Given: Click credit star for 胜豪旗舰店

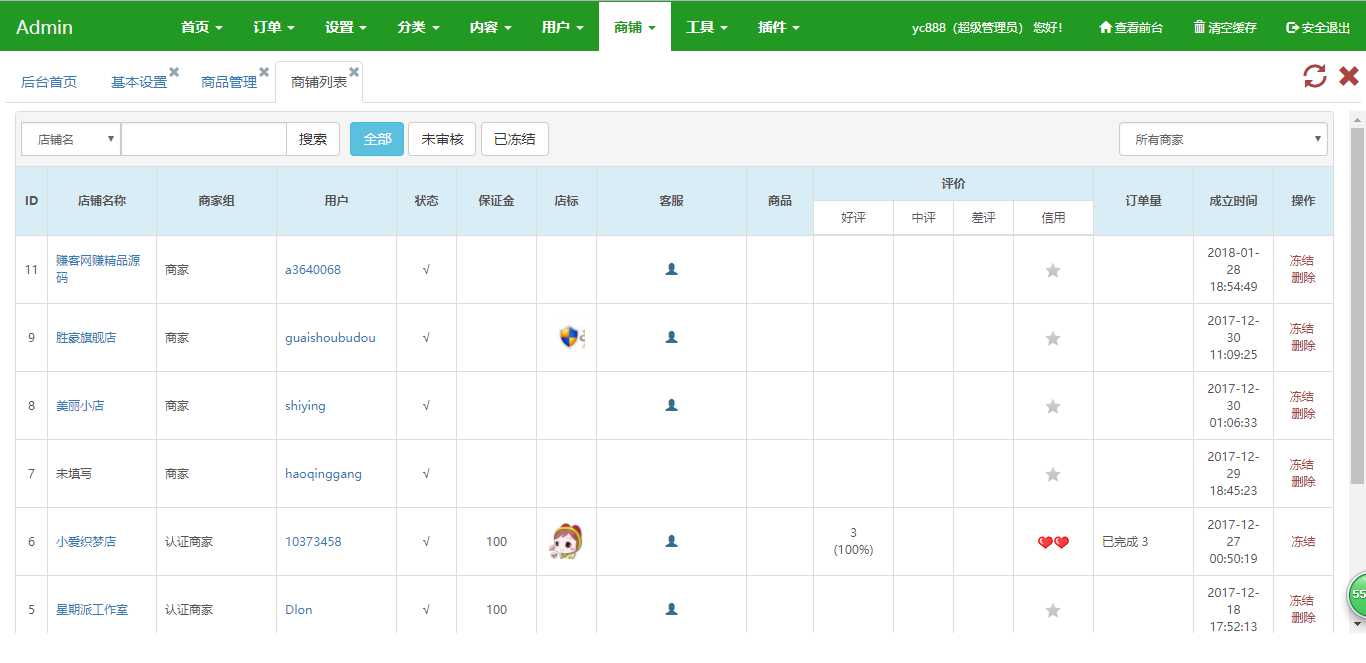Looking at the screenshot, I should pos(1053,338).
